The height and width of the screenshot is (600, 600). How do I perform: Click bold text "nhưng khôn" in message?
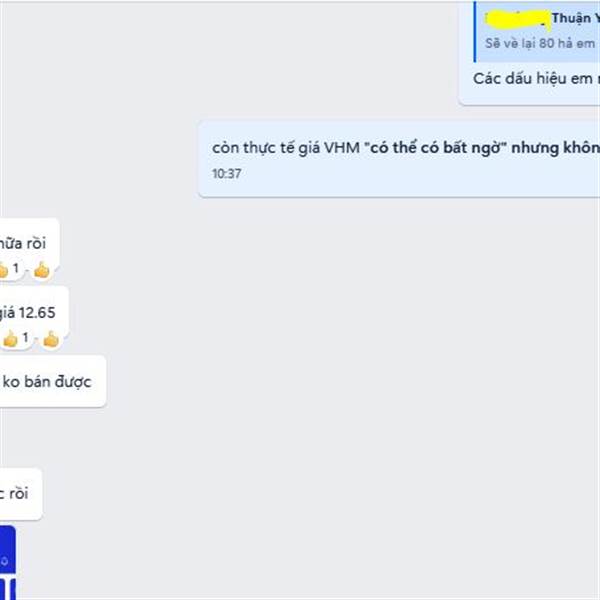click(556, 148)
